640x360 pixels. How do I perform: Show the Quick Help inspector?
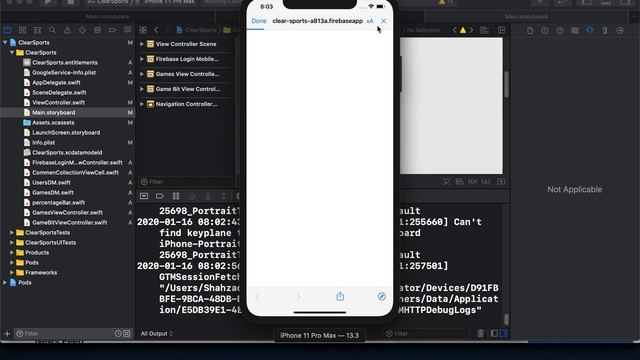(x=560, y=30)
